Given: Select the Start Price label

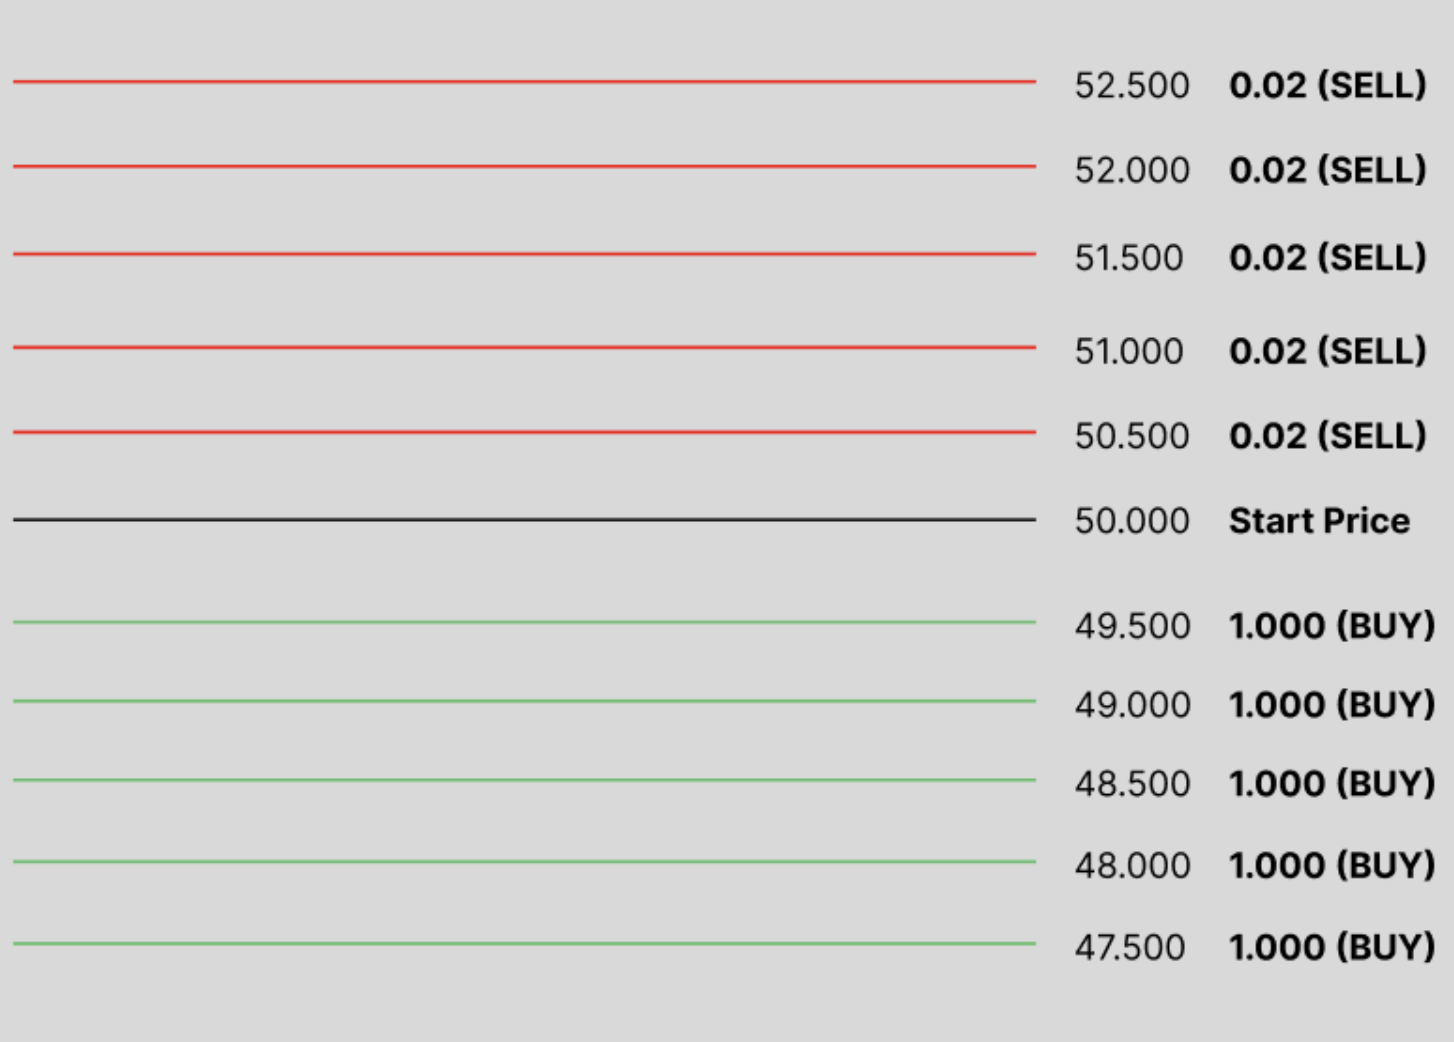Looking at the screenshot, I should click(x=1319, y=521).
